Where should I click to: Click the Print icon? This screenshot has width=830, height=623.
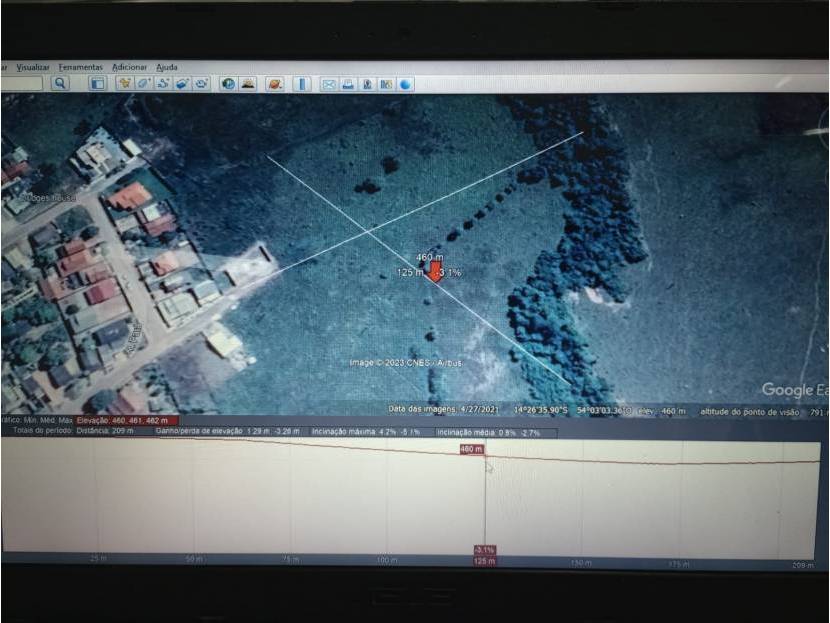click(348, 84)
